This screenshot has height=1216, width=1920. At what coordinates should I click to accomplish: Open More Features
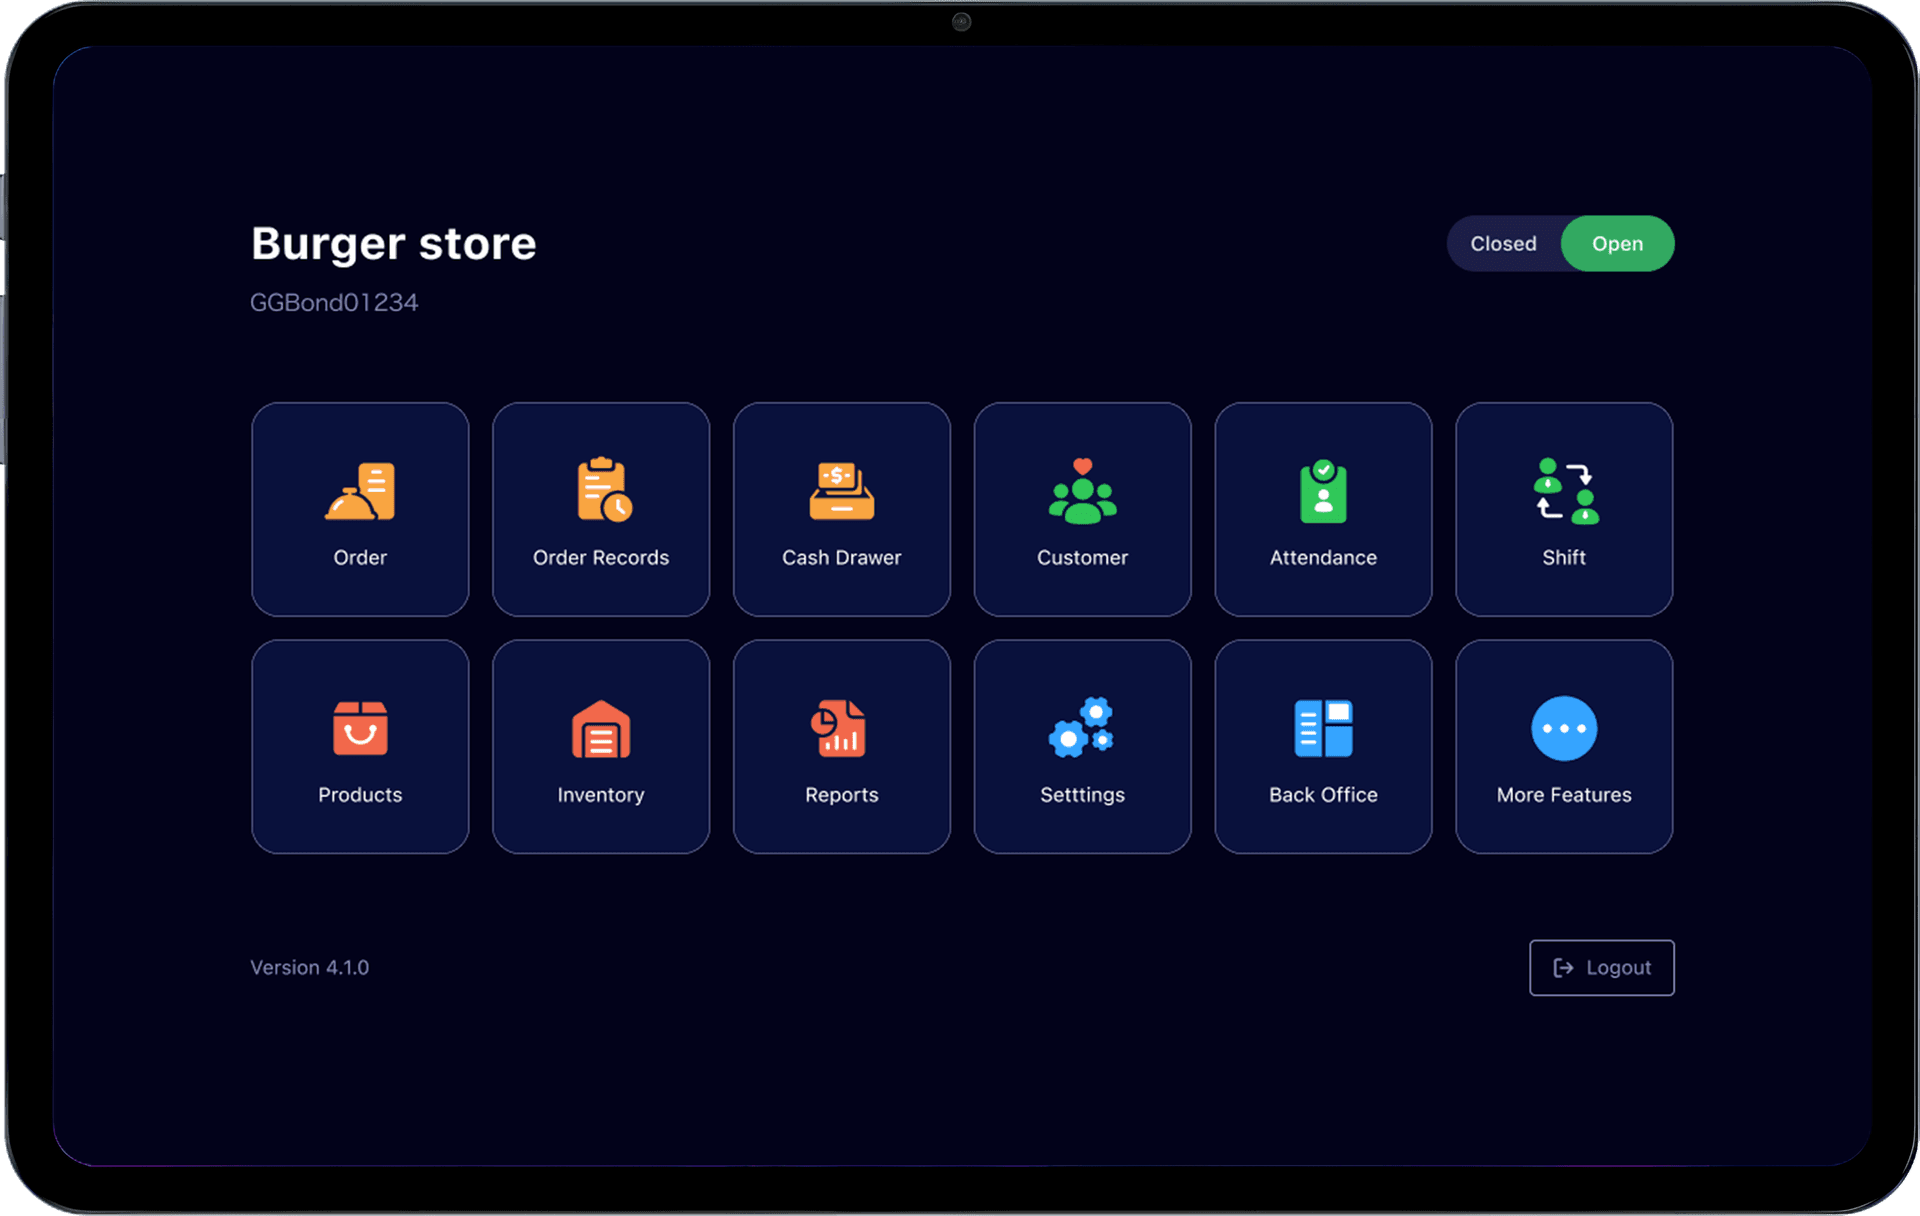click(1563, 746)
